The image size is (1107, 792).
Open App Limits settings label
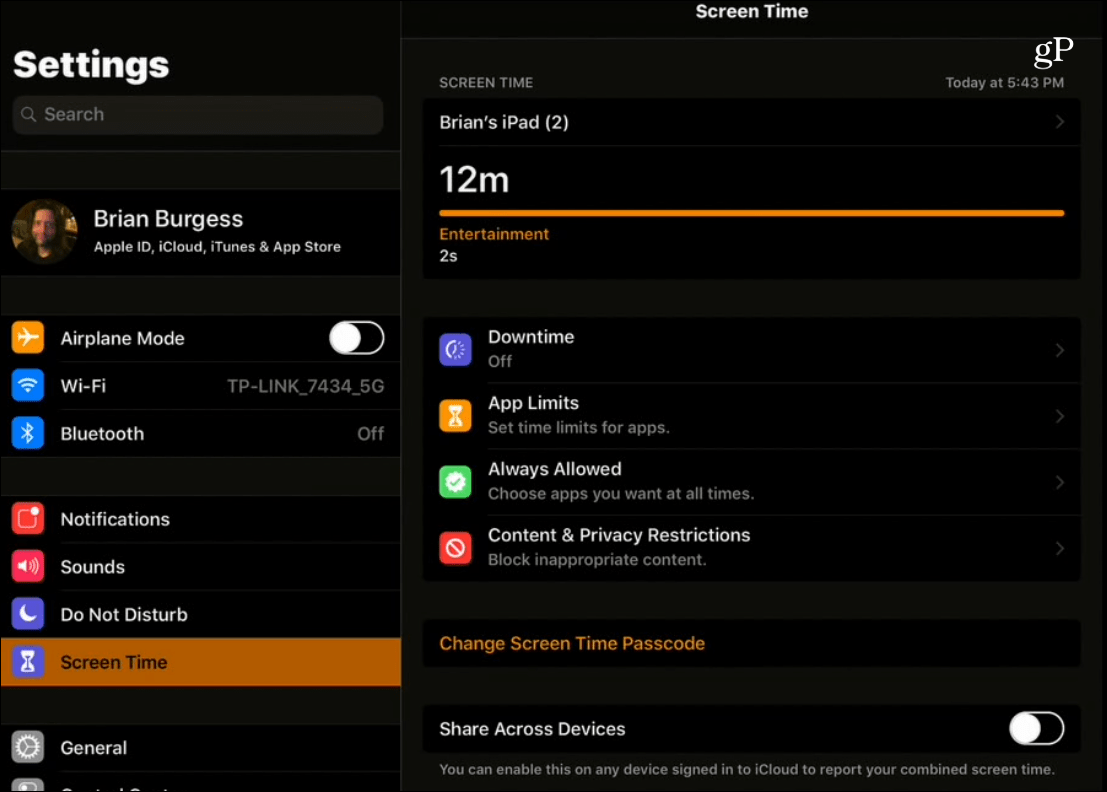click(x=533, y=403)
